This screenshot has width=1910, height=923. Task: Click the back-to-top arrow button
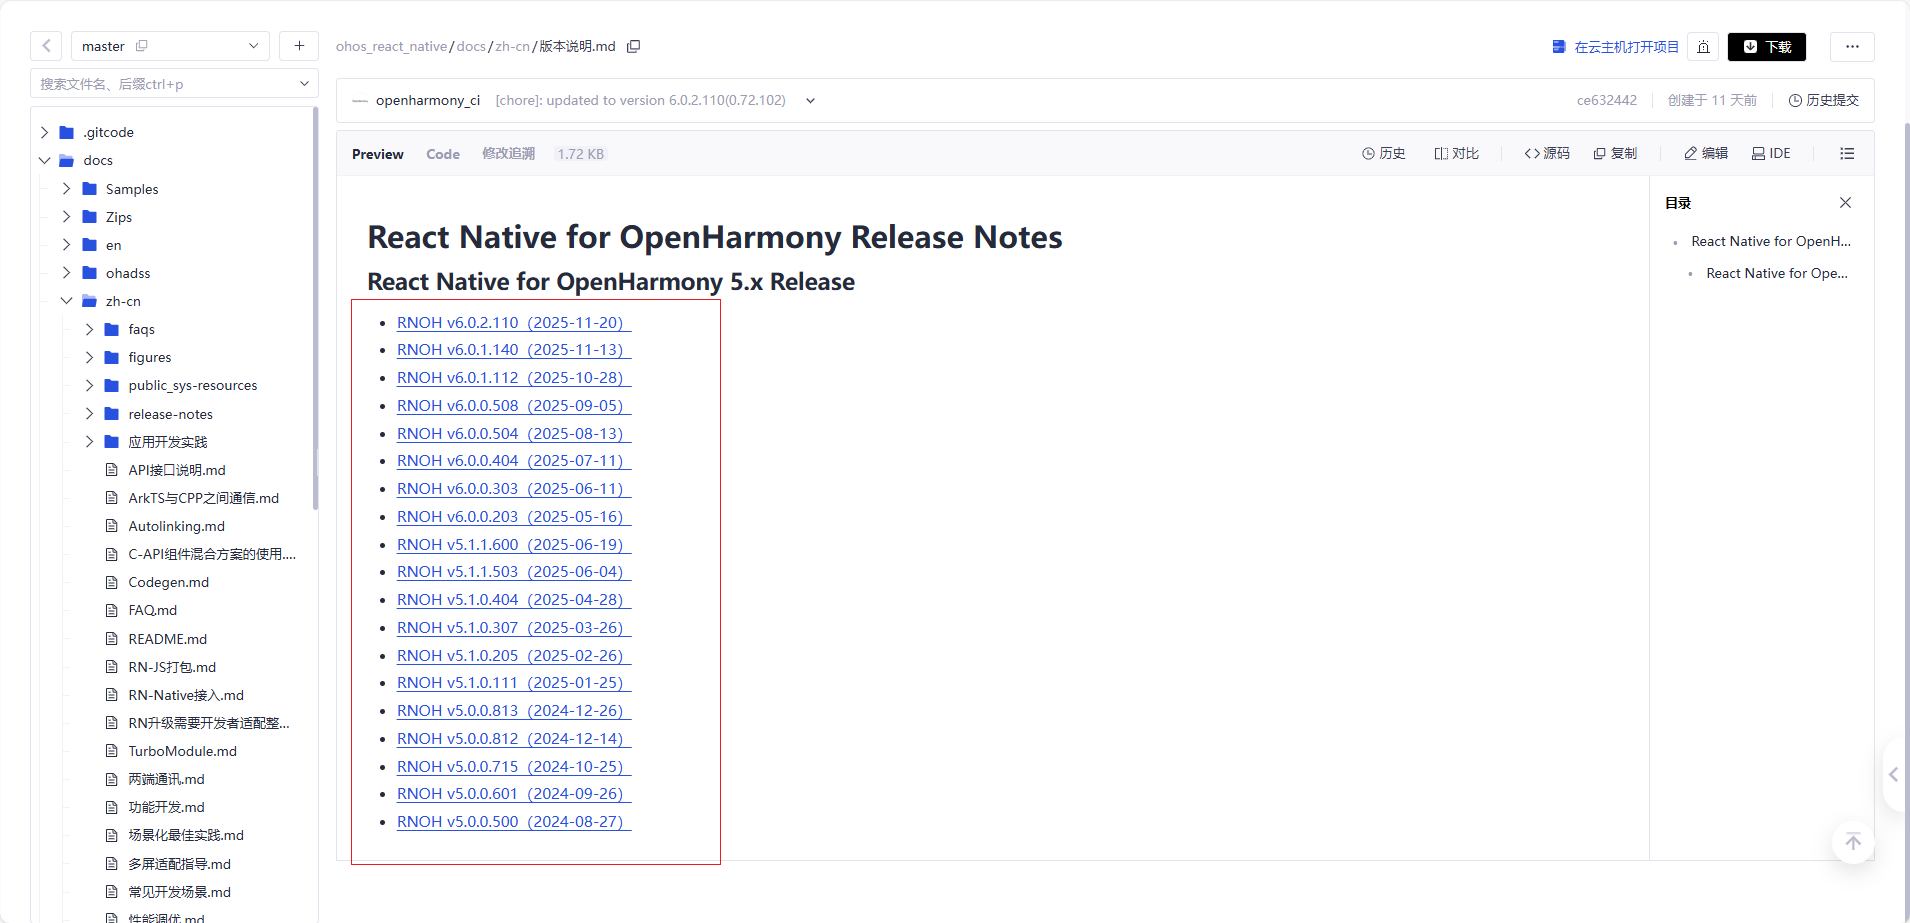tap(1853, 842)
